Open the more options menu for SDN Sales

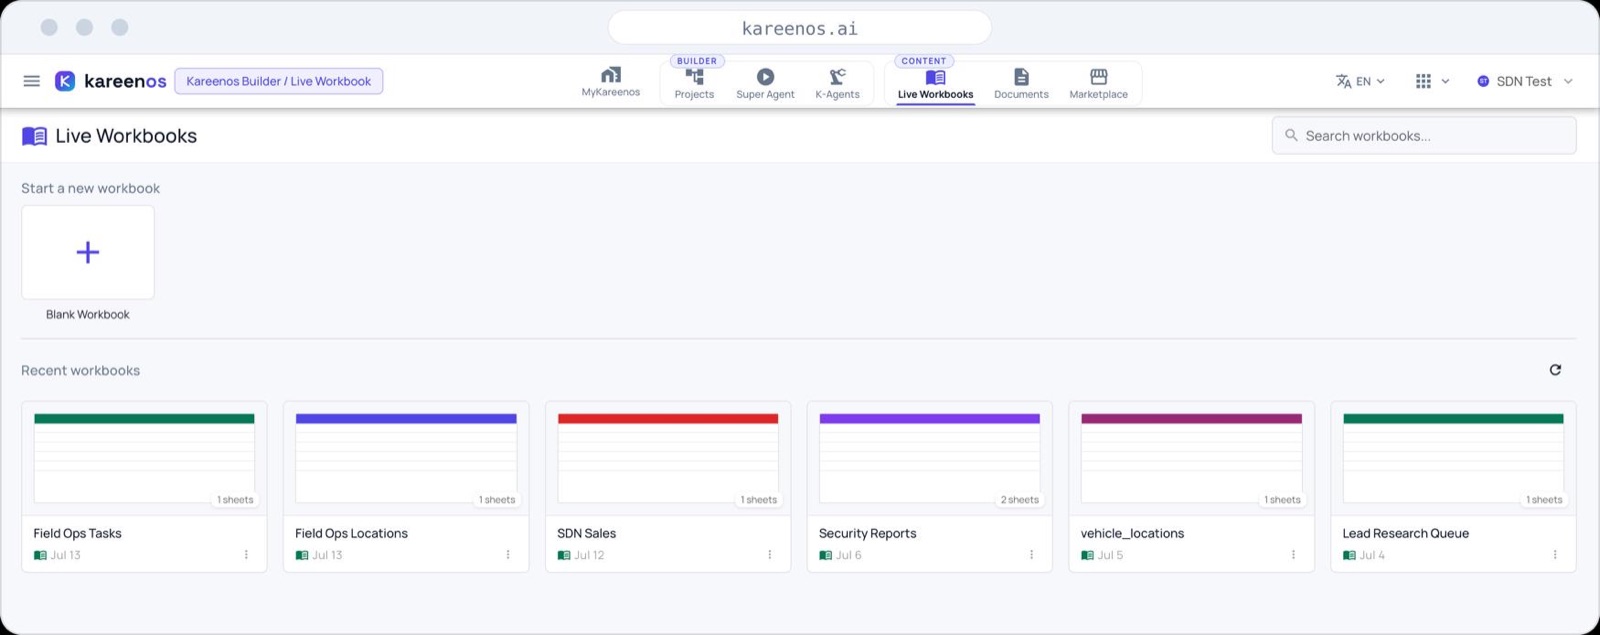click(770, 555)
